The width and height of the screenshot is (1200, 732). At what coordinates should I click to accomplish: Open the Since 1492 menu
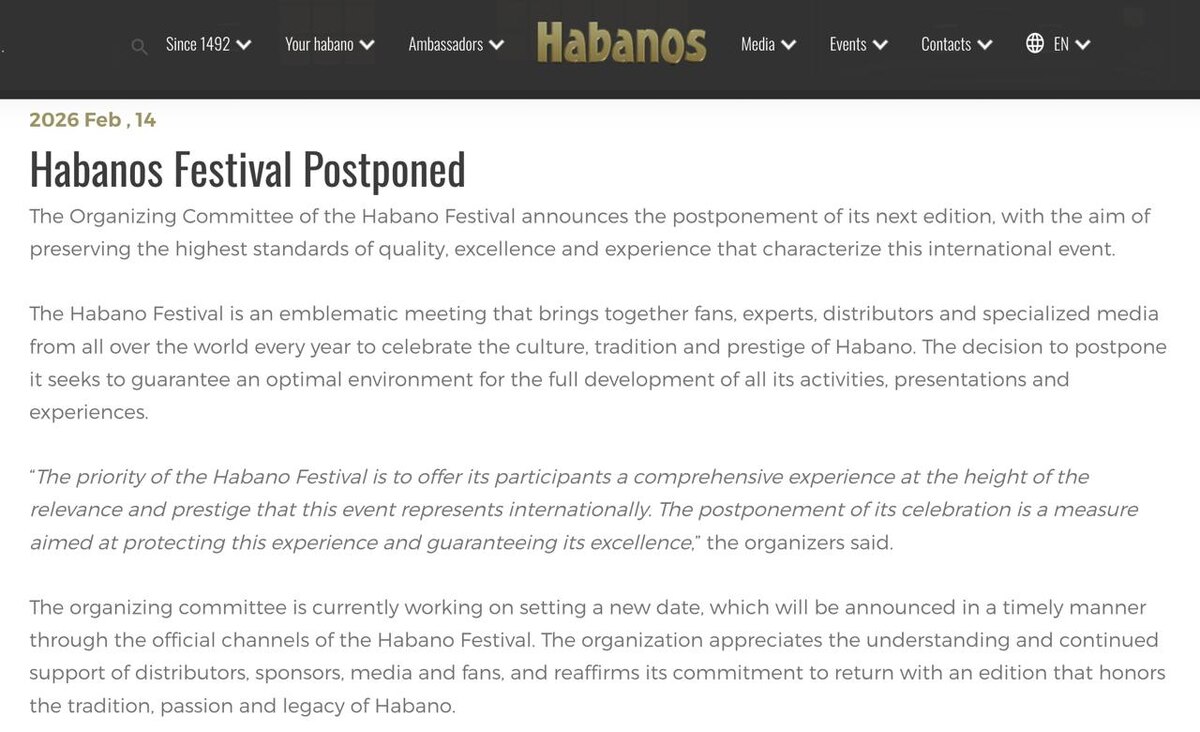[x=198, y=44]
